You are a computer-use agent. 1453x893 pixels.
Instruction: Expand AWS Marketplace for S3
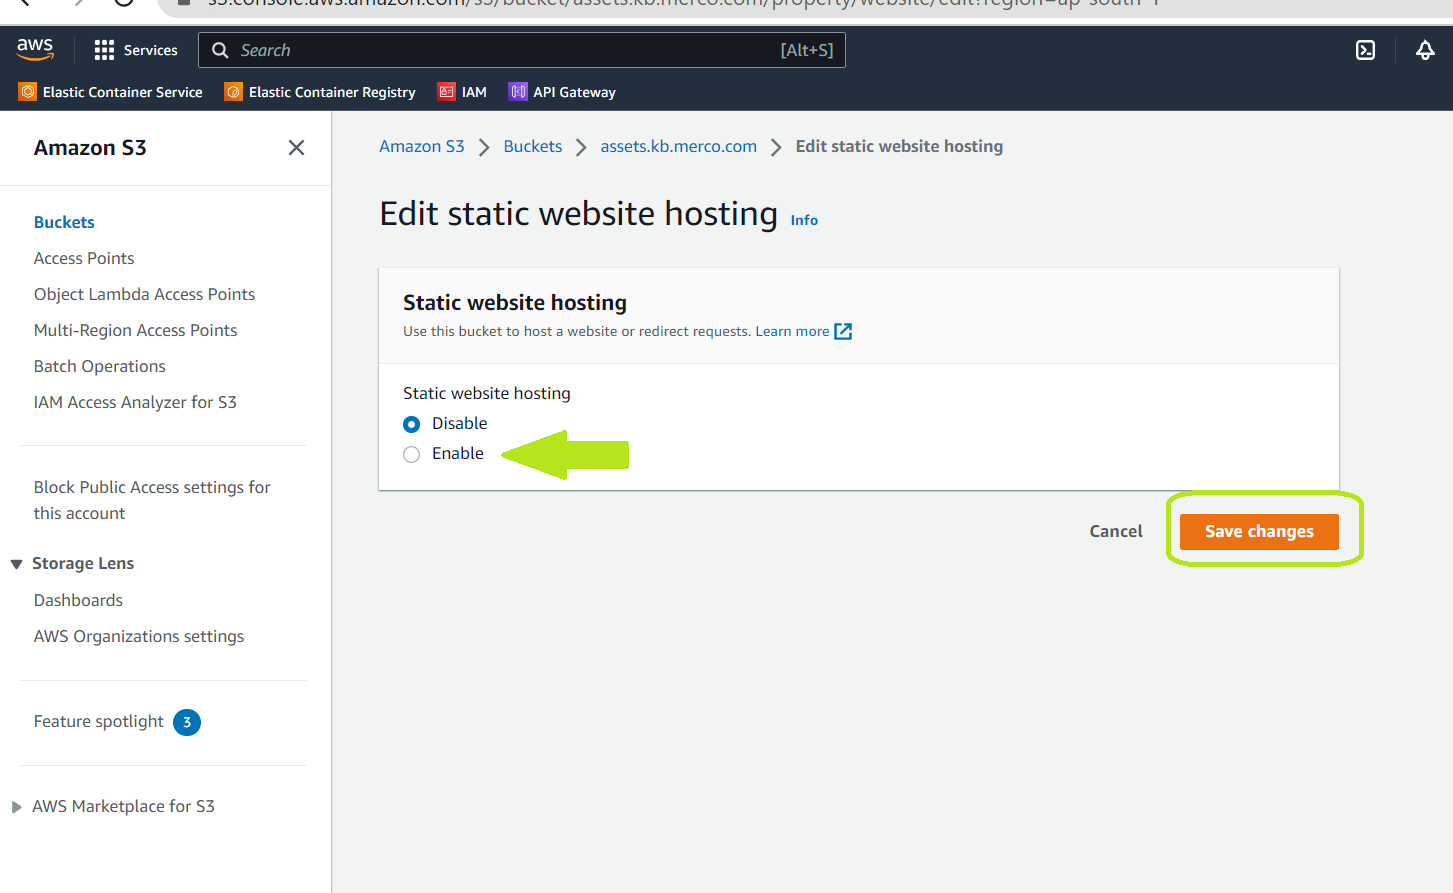[x=16, y=807]
